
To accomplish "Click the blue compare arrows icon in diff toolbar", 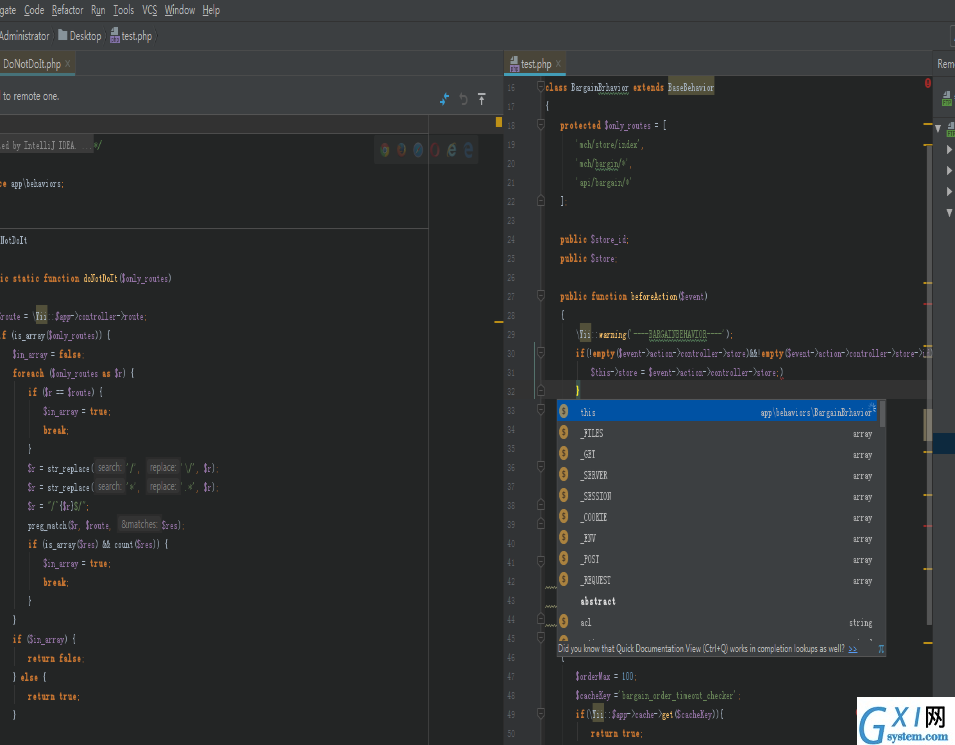I will [445, 99].
